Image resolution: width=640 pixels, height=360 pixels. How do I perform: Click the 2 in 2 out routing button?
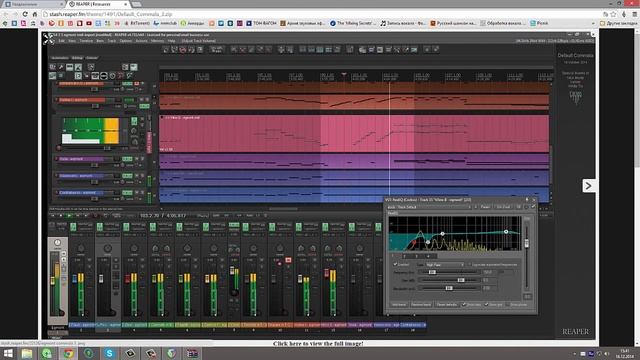coord(503,207)
